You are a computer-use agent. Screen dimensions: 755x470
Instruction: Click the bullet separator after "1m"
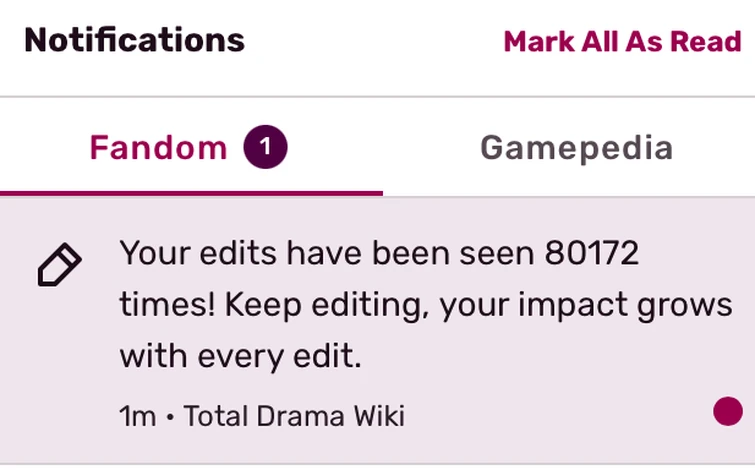coord(170,416)
